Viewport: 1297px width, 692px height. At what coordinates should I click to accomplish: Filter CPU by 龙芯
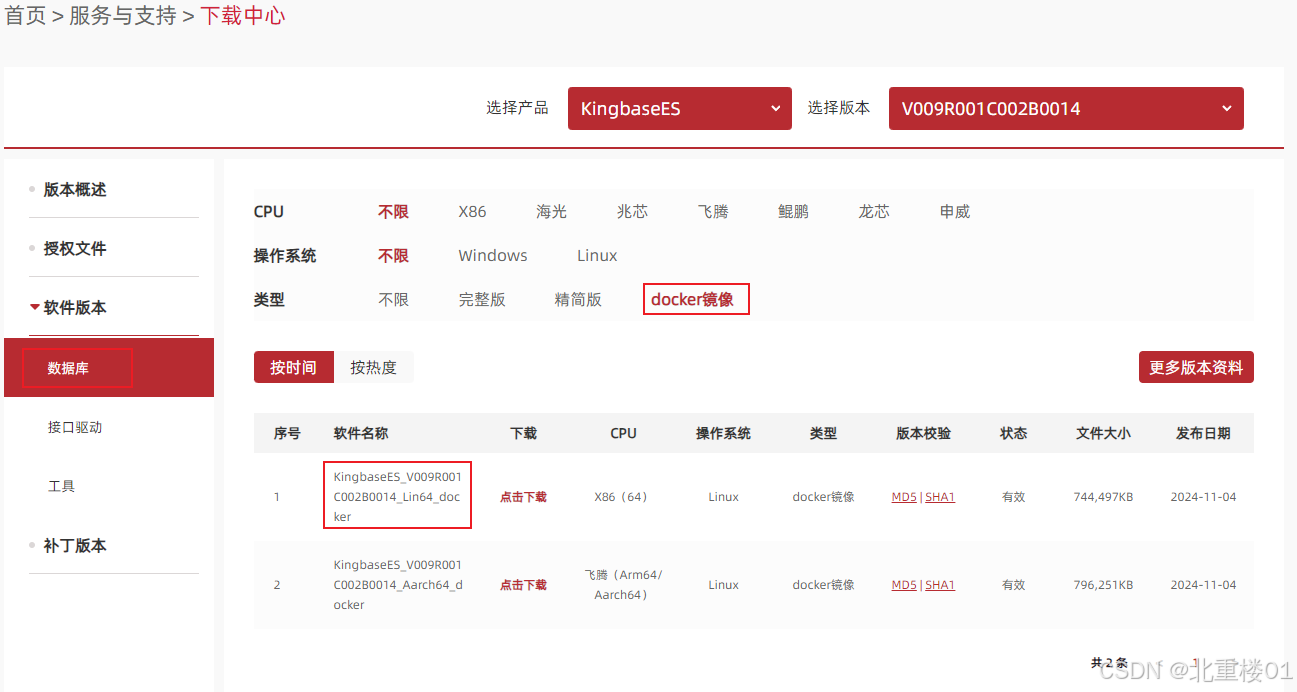(874, 211)
